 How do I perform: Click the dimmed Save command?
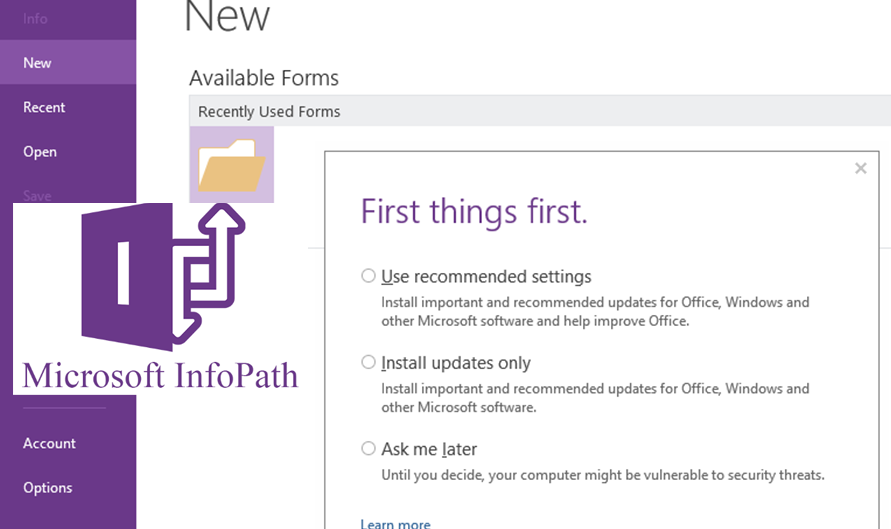tap(37, 195)
